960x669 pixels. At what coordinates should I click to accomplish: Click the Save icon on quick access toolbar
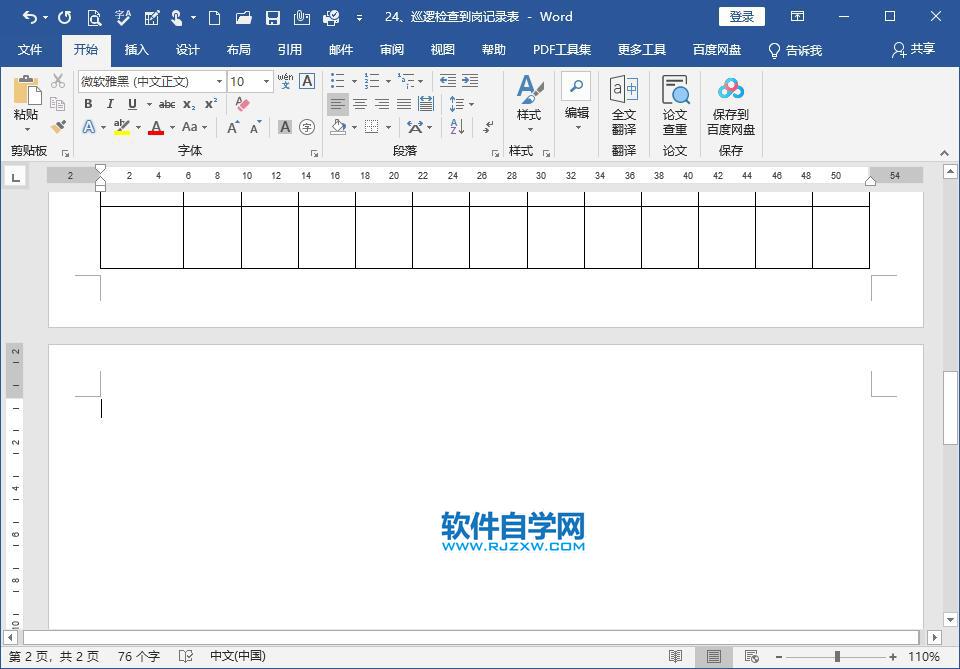(x=273, y=17)
